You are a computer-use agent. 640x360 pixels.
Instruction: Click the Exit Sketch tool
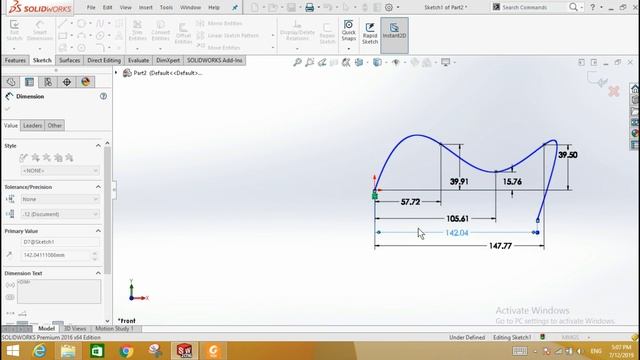pyautogui.click(x=14, y=30)
